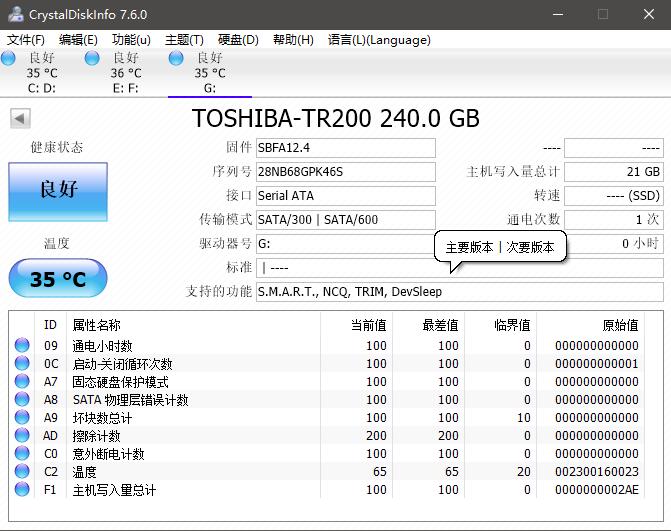671x531 pixels.
Task: Open the 帮助(H) menu
Action: 293,40
